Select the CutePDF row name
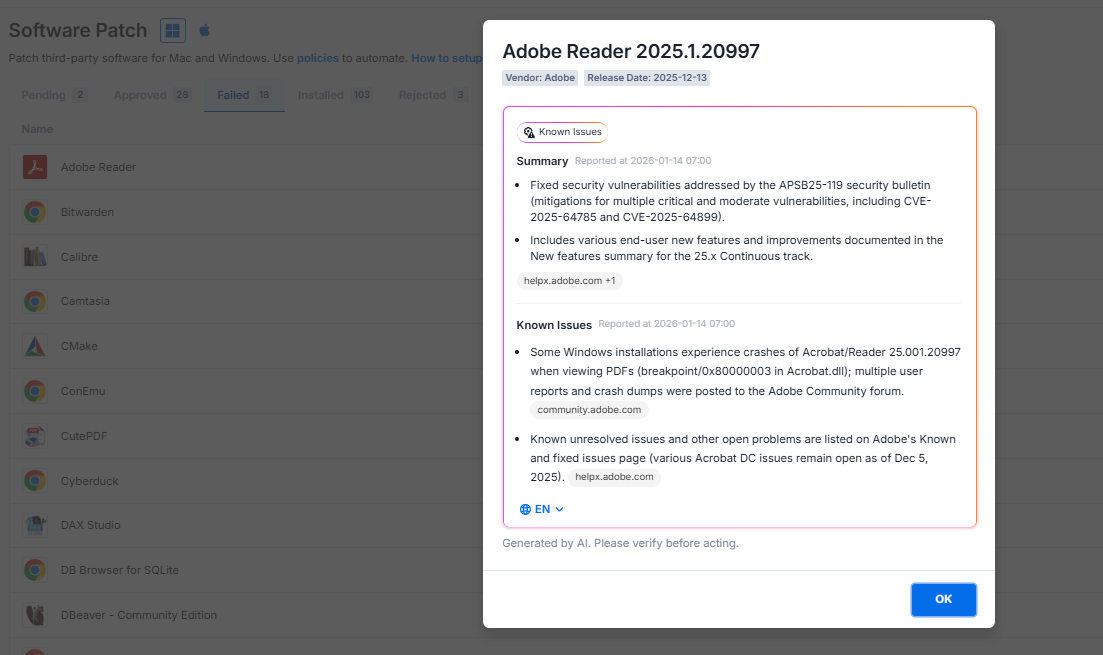The image size is (1103, 655). (84, 436)
